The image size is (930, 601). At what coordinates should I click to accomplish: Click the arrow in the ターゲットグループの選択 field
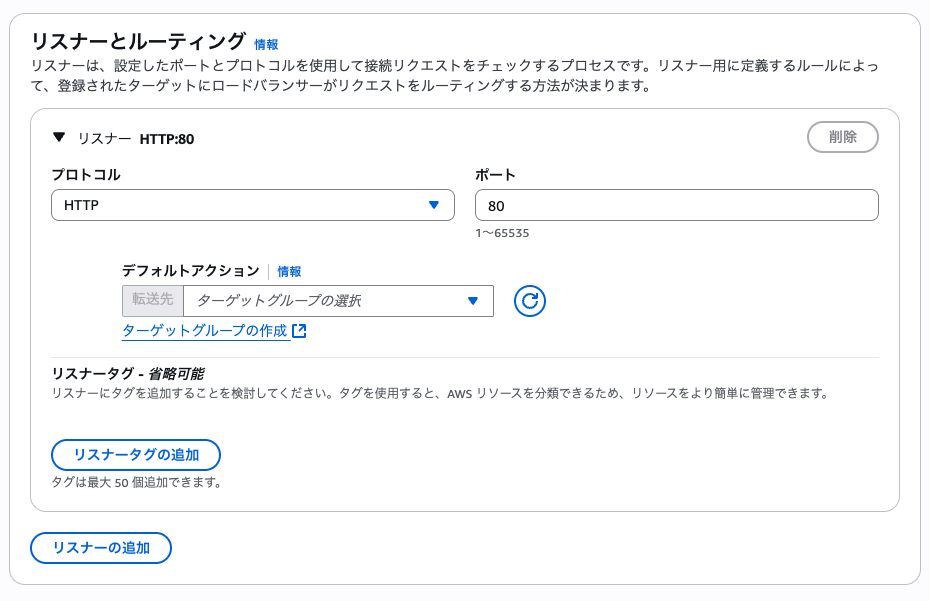coord(472,301)
